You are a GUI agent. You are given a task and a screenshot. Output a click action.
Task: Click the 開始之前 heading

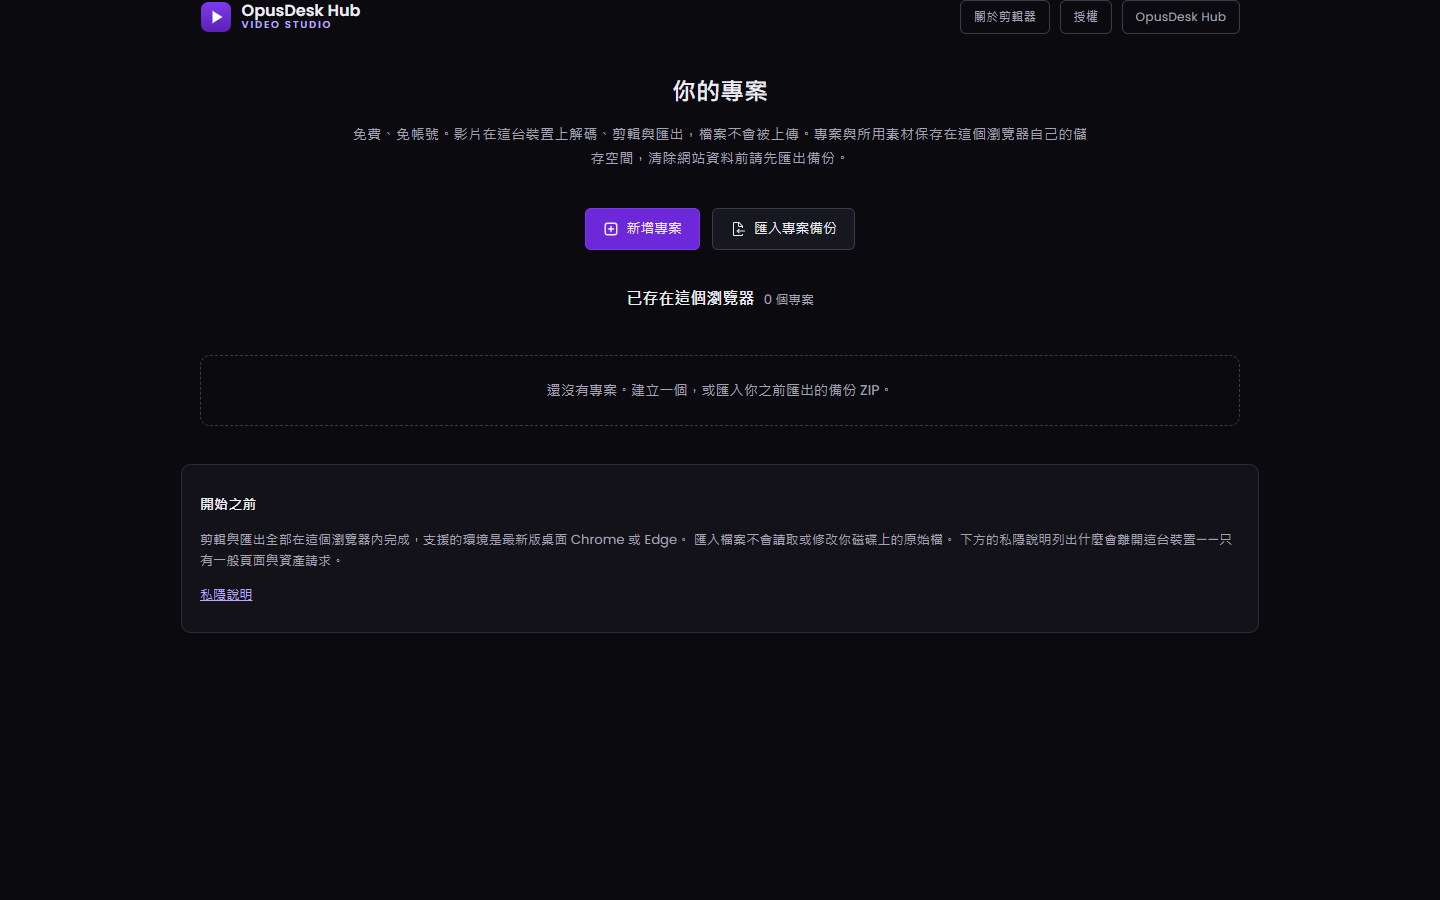(x=228, y=504)
